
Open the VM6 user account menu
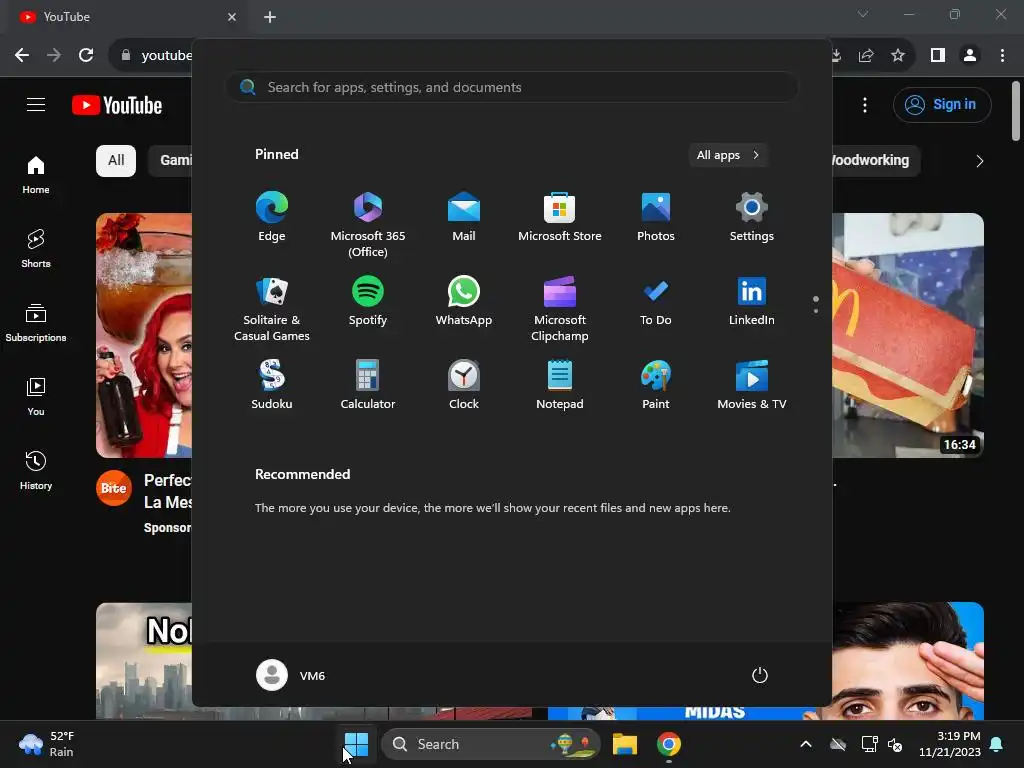pos(291,675)
